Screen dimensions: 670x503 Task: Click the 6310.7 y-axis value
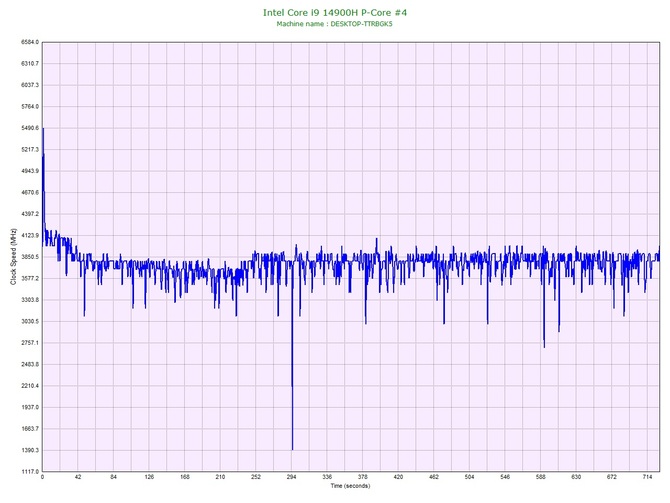pos(30,64)
